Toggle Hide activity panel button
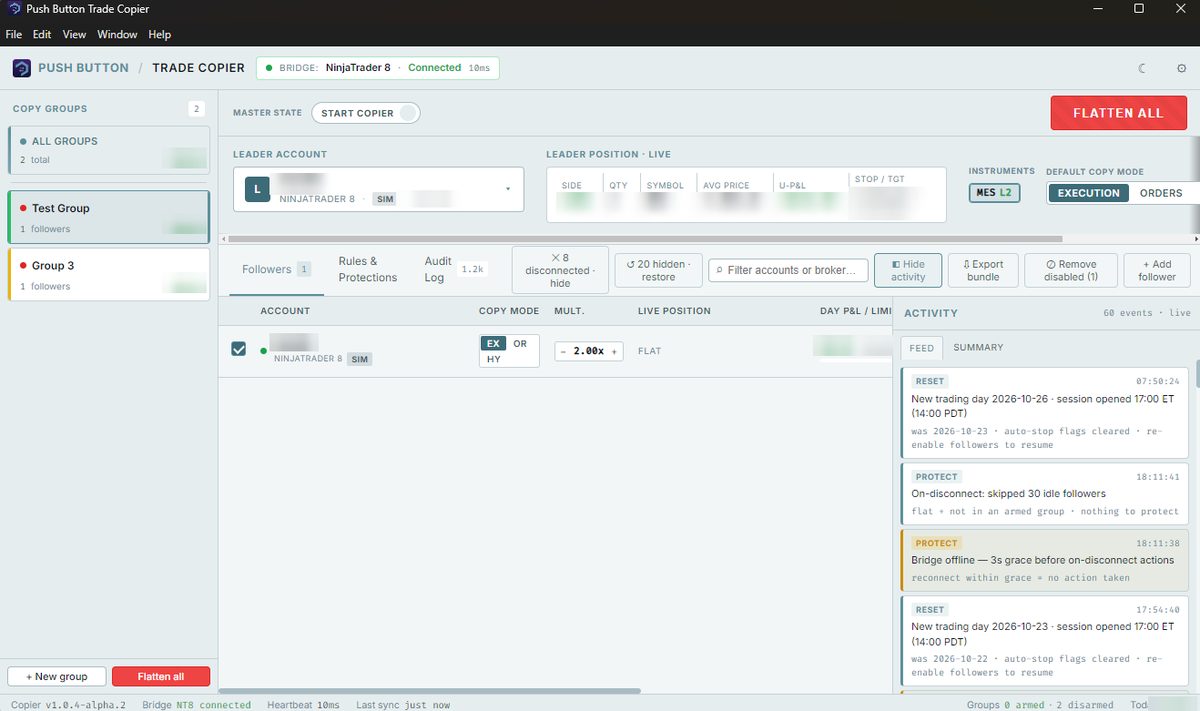The width and height of the screenshot is (1200, 711). [x=908, y=270]
